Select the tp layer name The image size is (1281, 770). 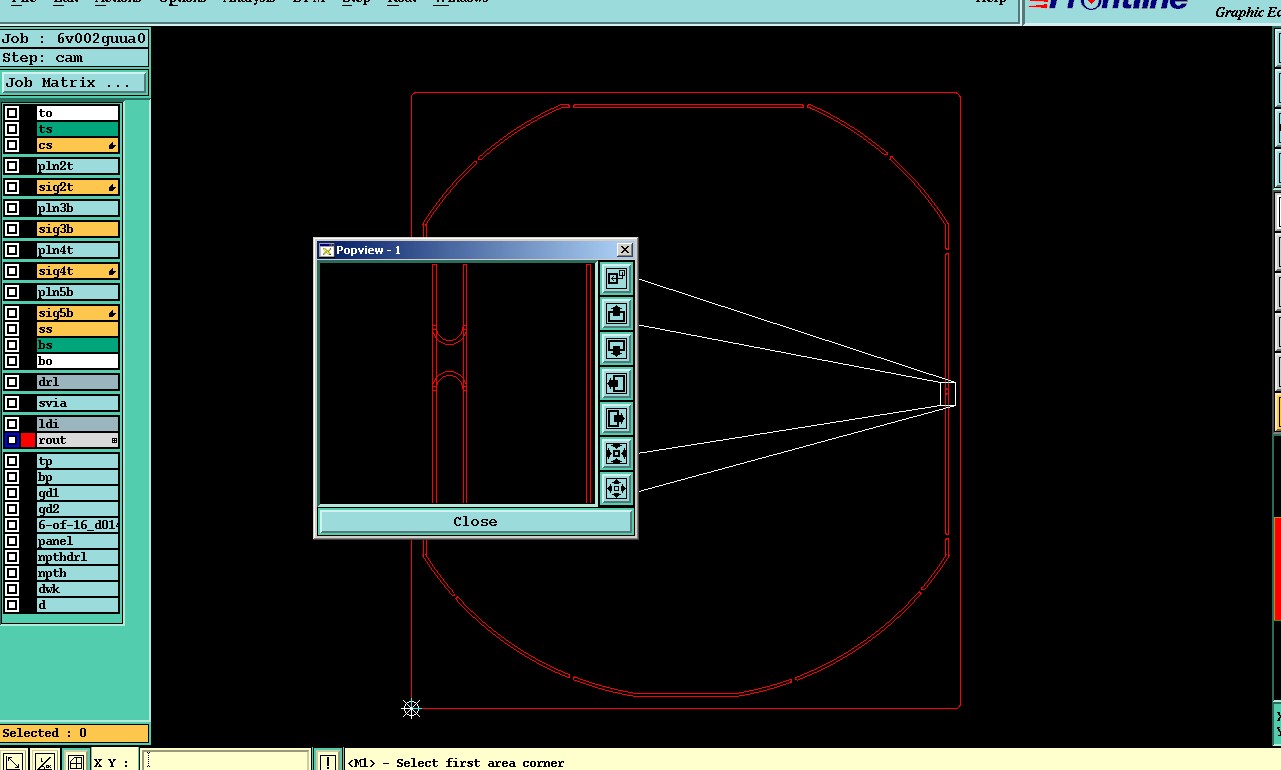coord(78,461)
